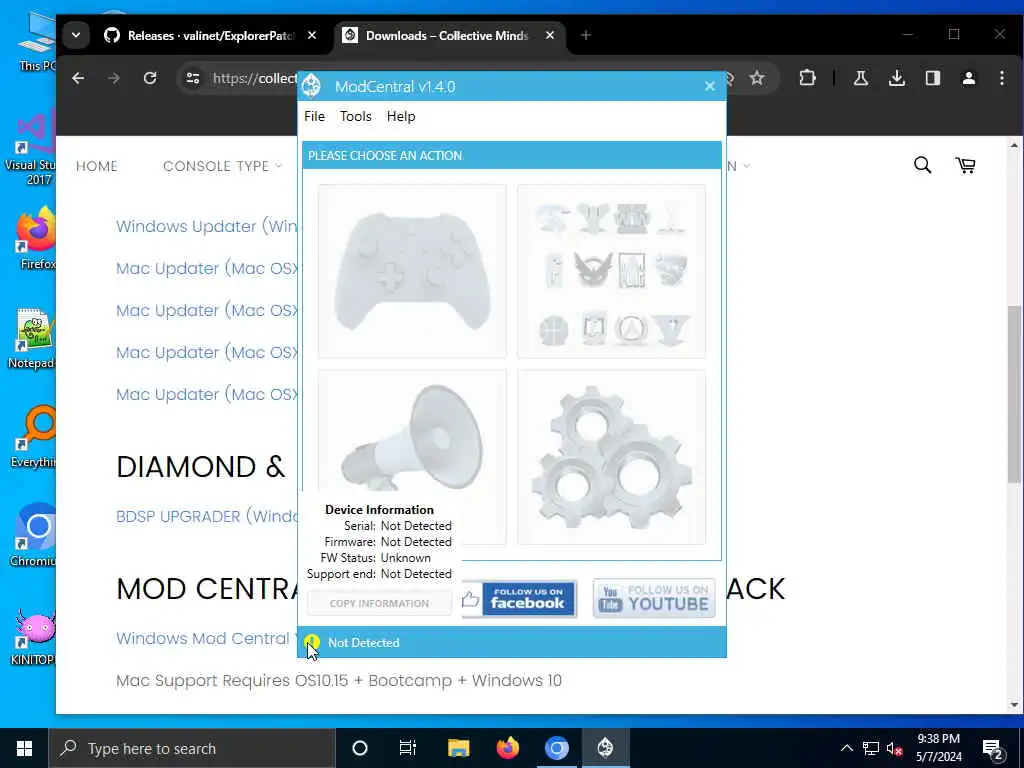The image size is (1024, 768).
Task: Open the browser downloads panel
Action: pyautogui.click(x=897, y=78)
